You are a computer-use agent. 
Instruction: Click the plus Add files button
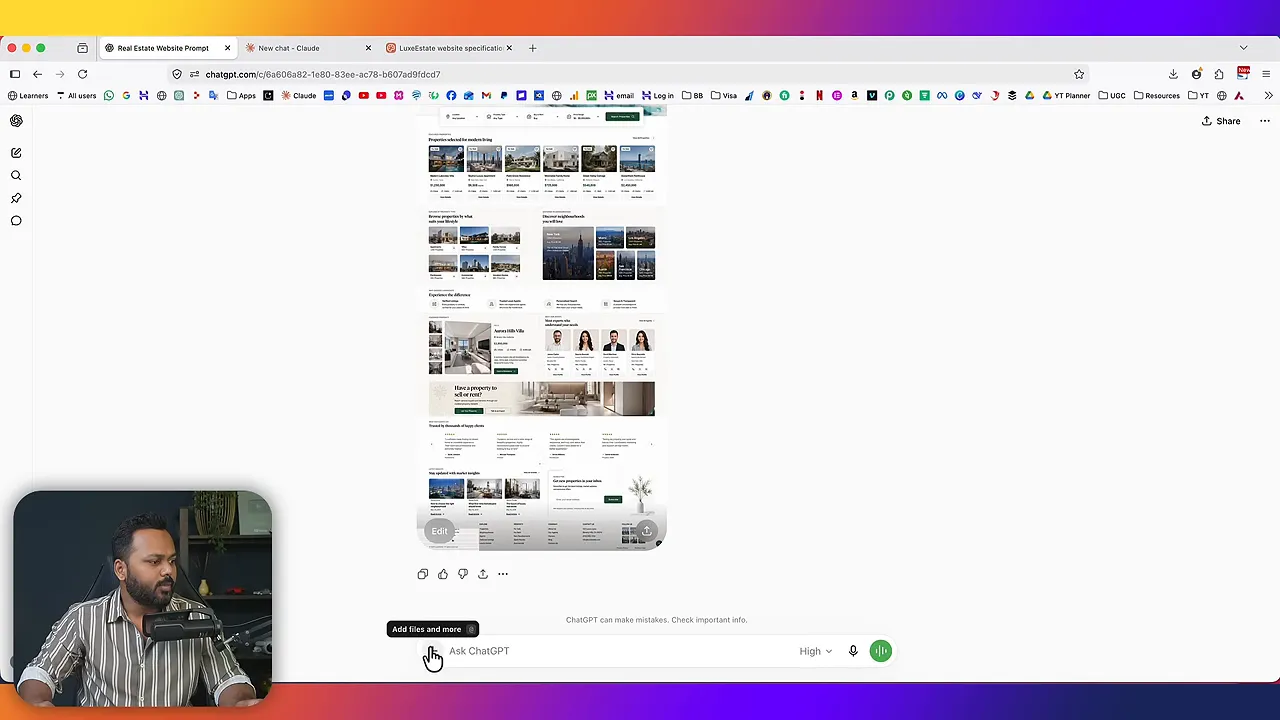[x=432, y=651]
